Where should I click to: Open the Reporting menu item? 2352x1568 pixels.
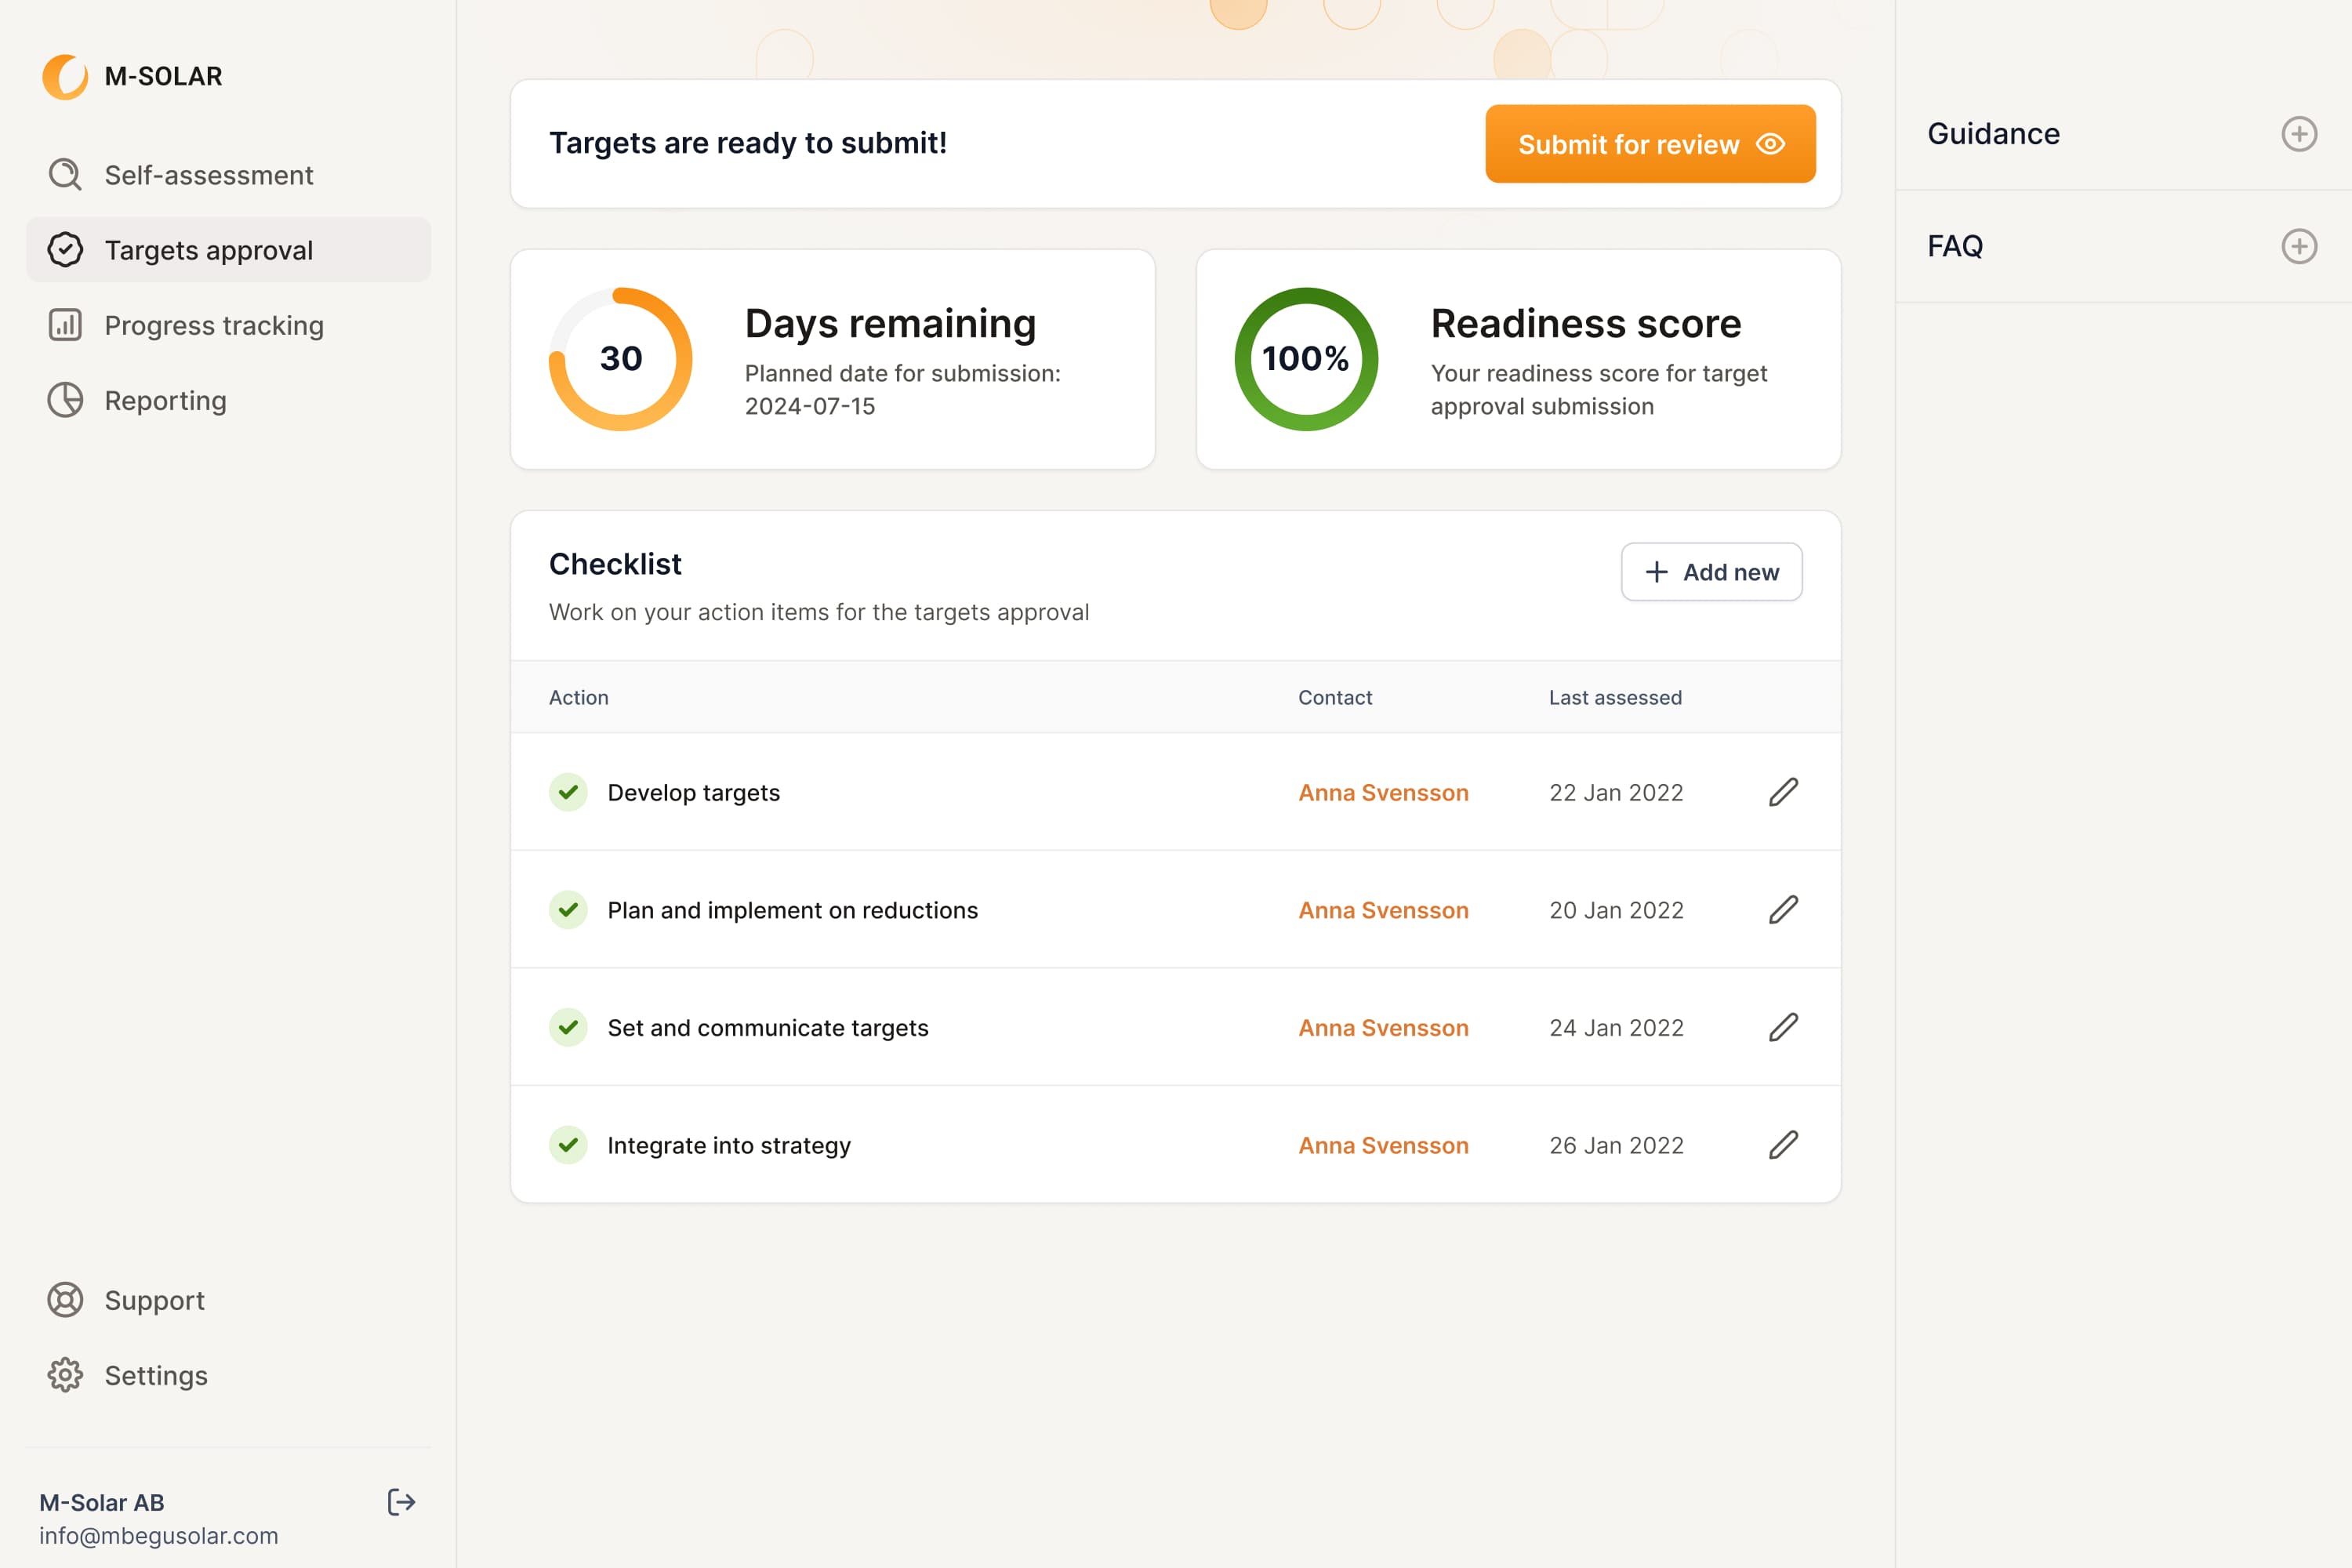click(165, 400)
